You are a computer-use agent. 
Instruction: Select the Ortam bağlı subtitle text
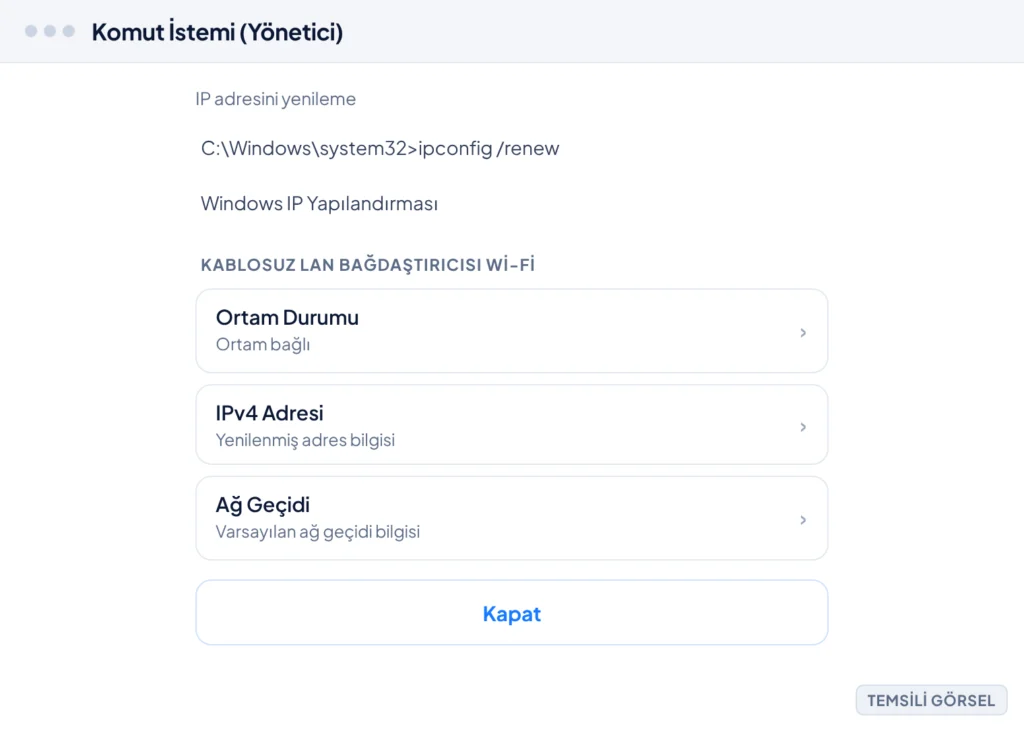[x=263, y=344]
